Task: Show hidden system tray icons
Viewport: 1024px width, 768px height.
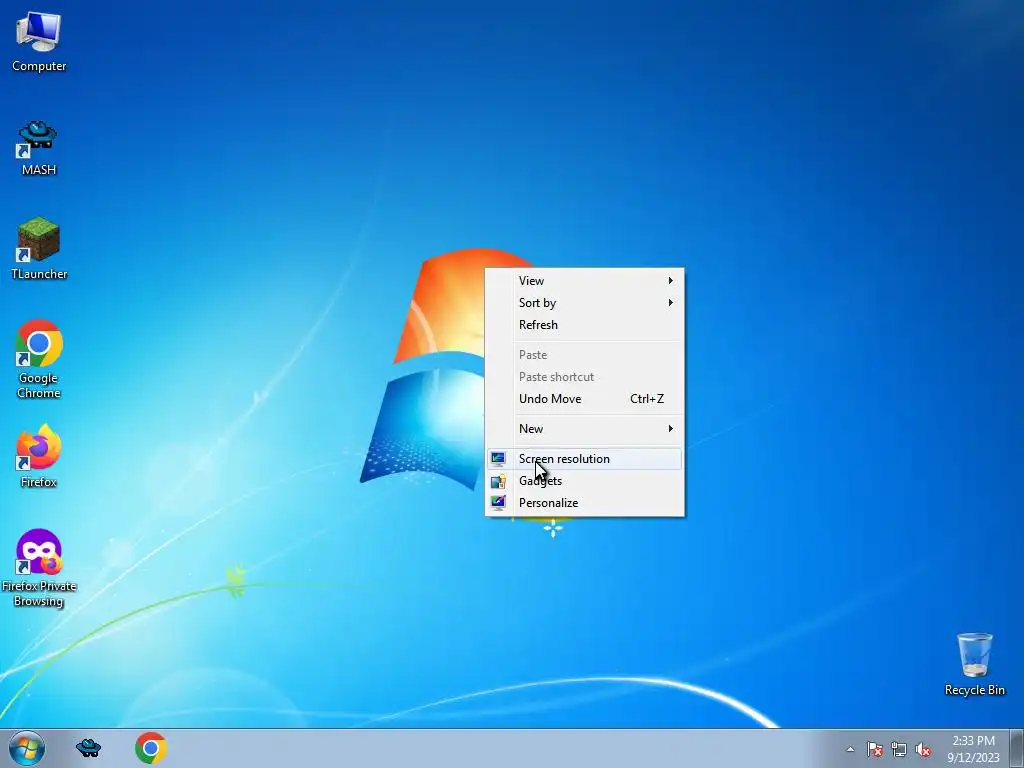Action: 850,749
